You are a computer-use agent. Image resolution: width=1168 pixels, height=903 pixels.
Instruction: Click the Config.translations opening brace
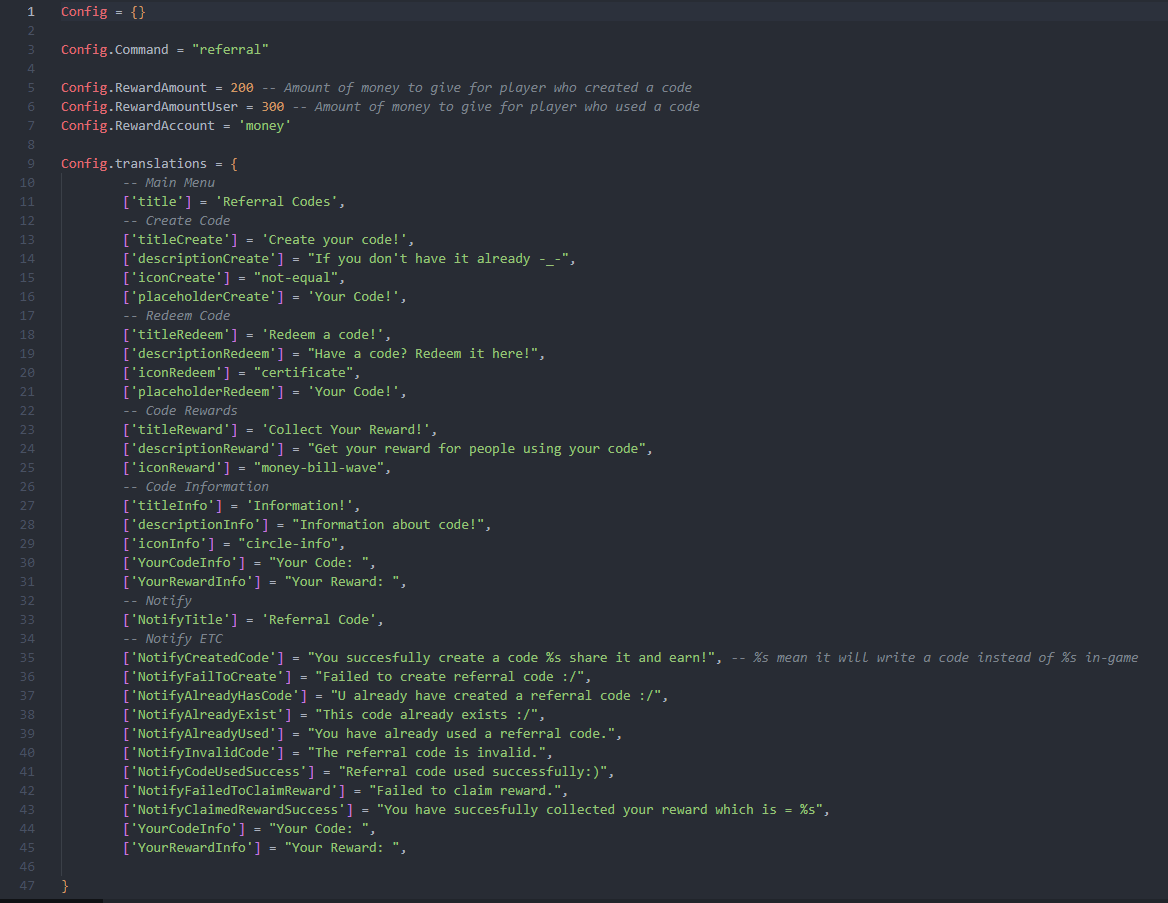pos(233,163)
